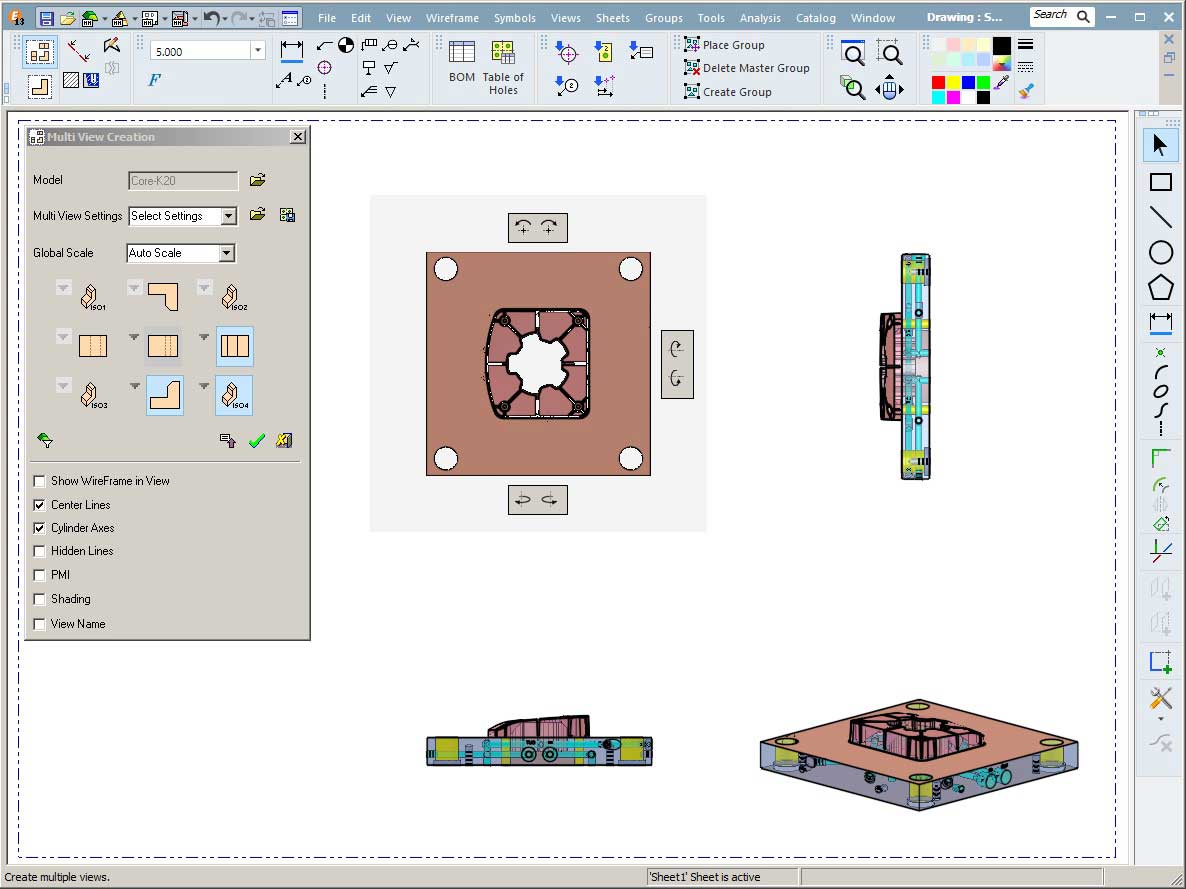
Task: Choose the rectangle drawing tool
Action: tap(1160, 182)
